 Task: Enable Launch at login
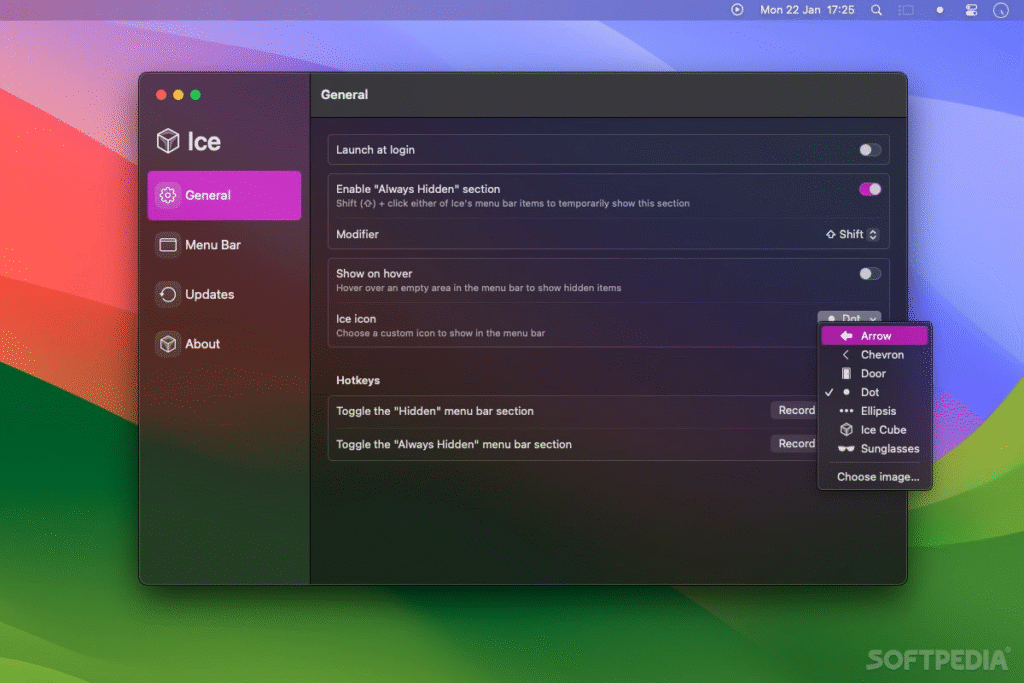click(869, 148)
